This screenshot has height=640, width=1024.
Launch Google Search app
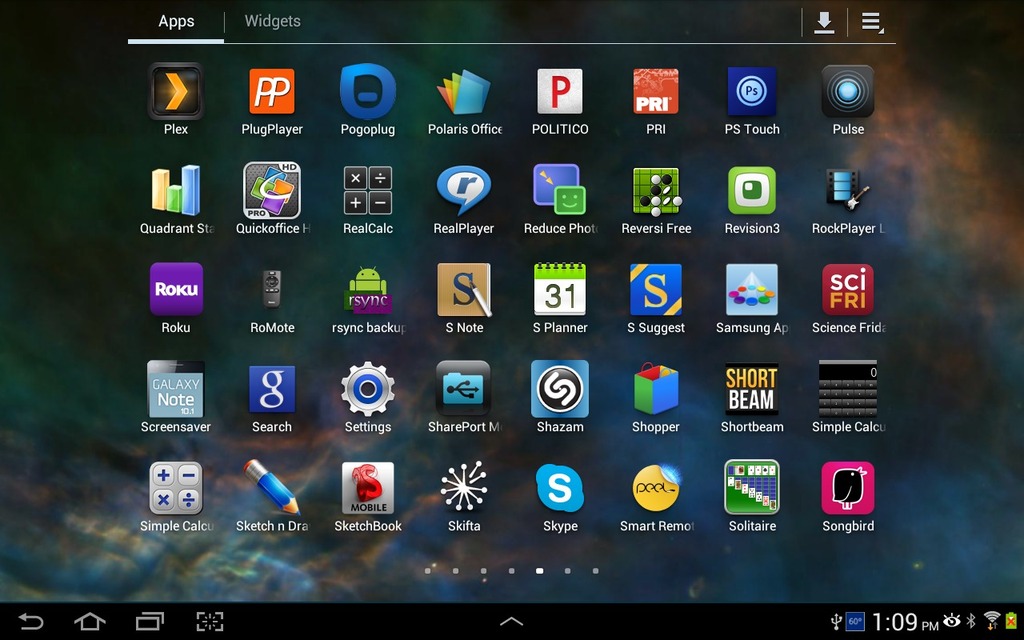[x=272, y=389]
